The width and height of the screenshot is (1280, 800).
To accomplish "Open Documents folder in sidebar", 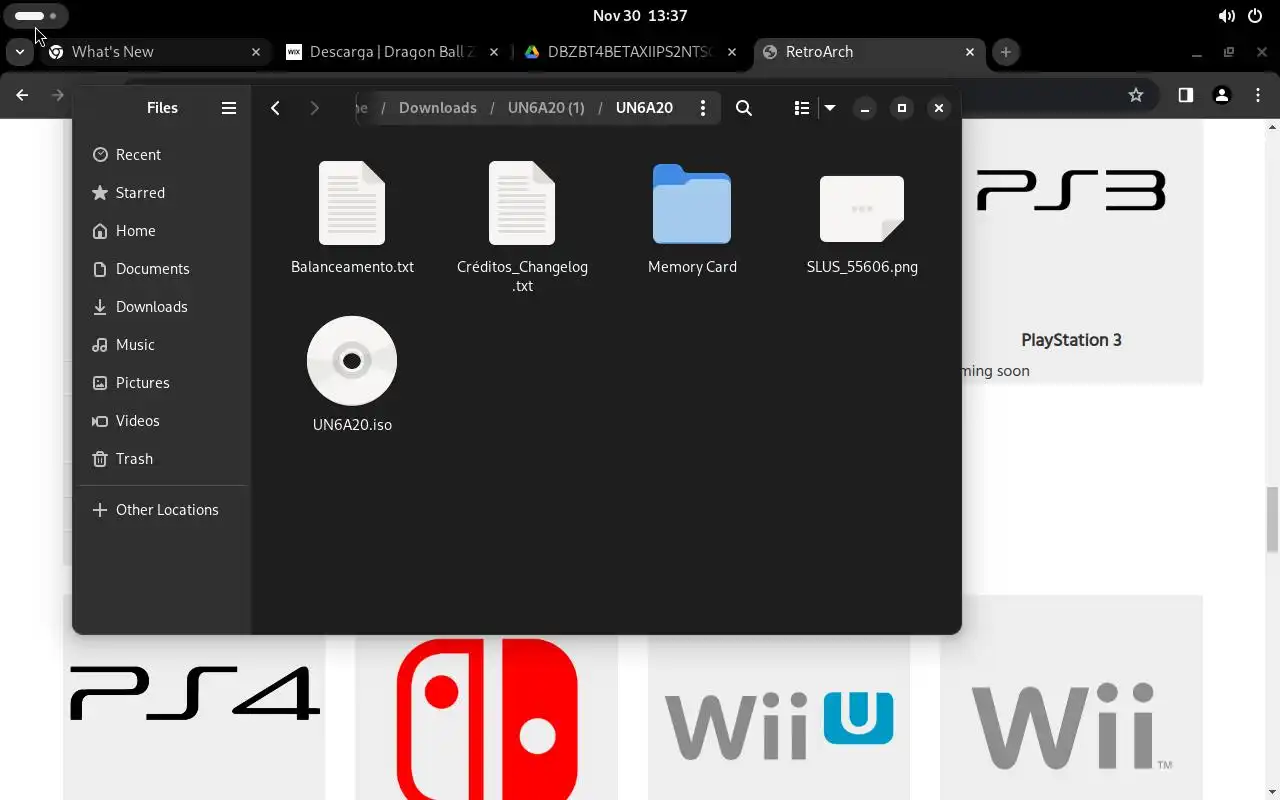I will 162,269.
